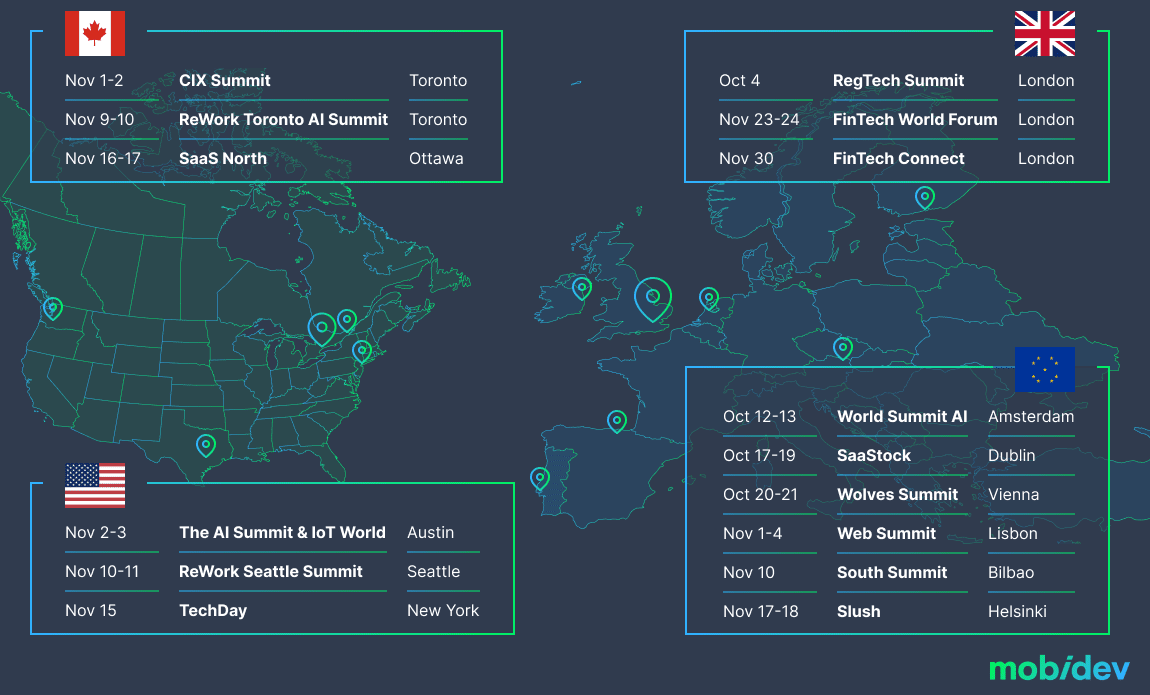Select the Seattle map pin on the US west coast
1150x695 pixels.
(52, 308)
